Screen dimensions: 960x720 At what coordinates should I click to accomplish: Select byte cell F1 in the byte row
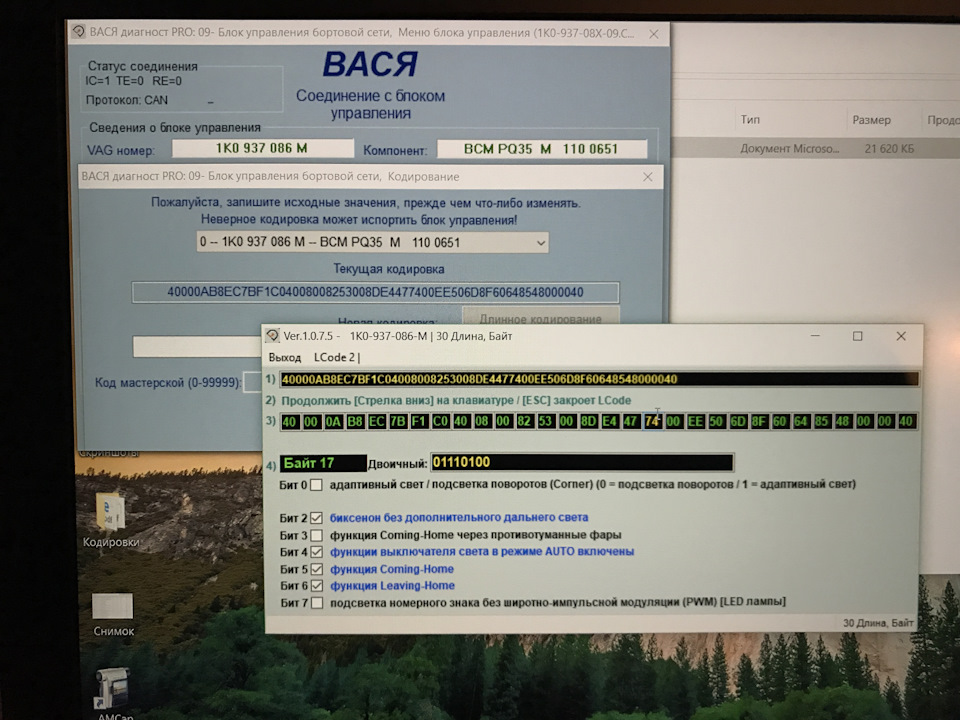(x=419, y=421)
